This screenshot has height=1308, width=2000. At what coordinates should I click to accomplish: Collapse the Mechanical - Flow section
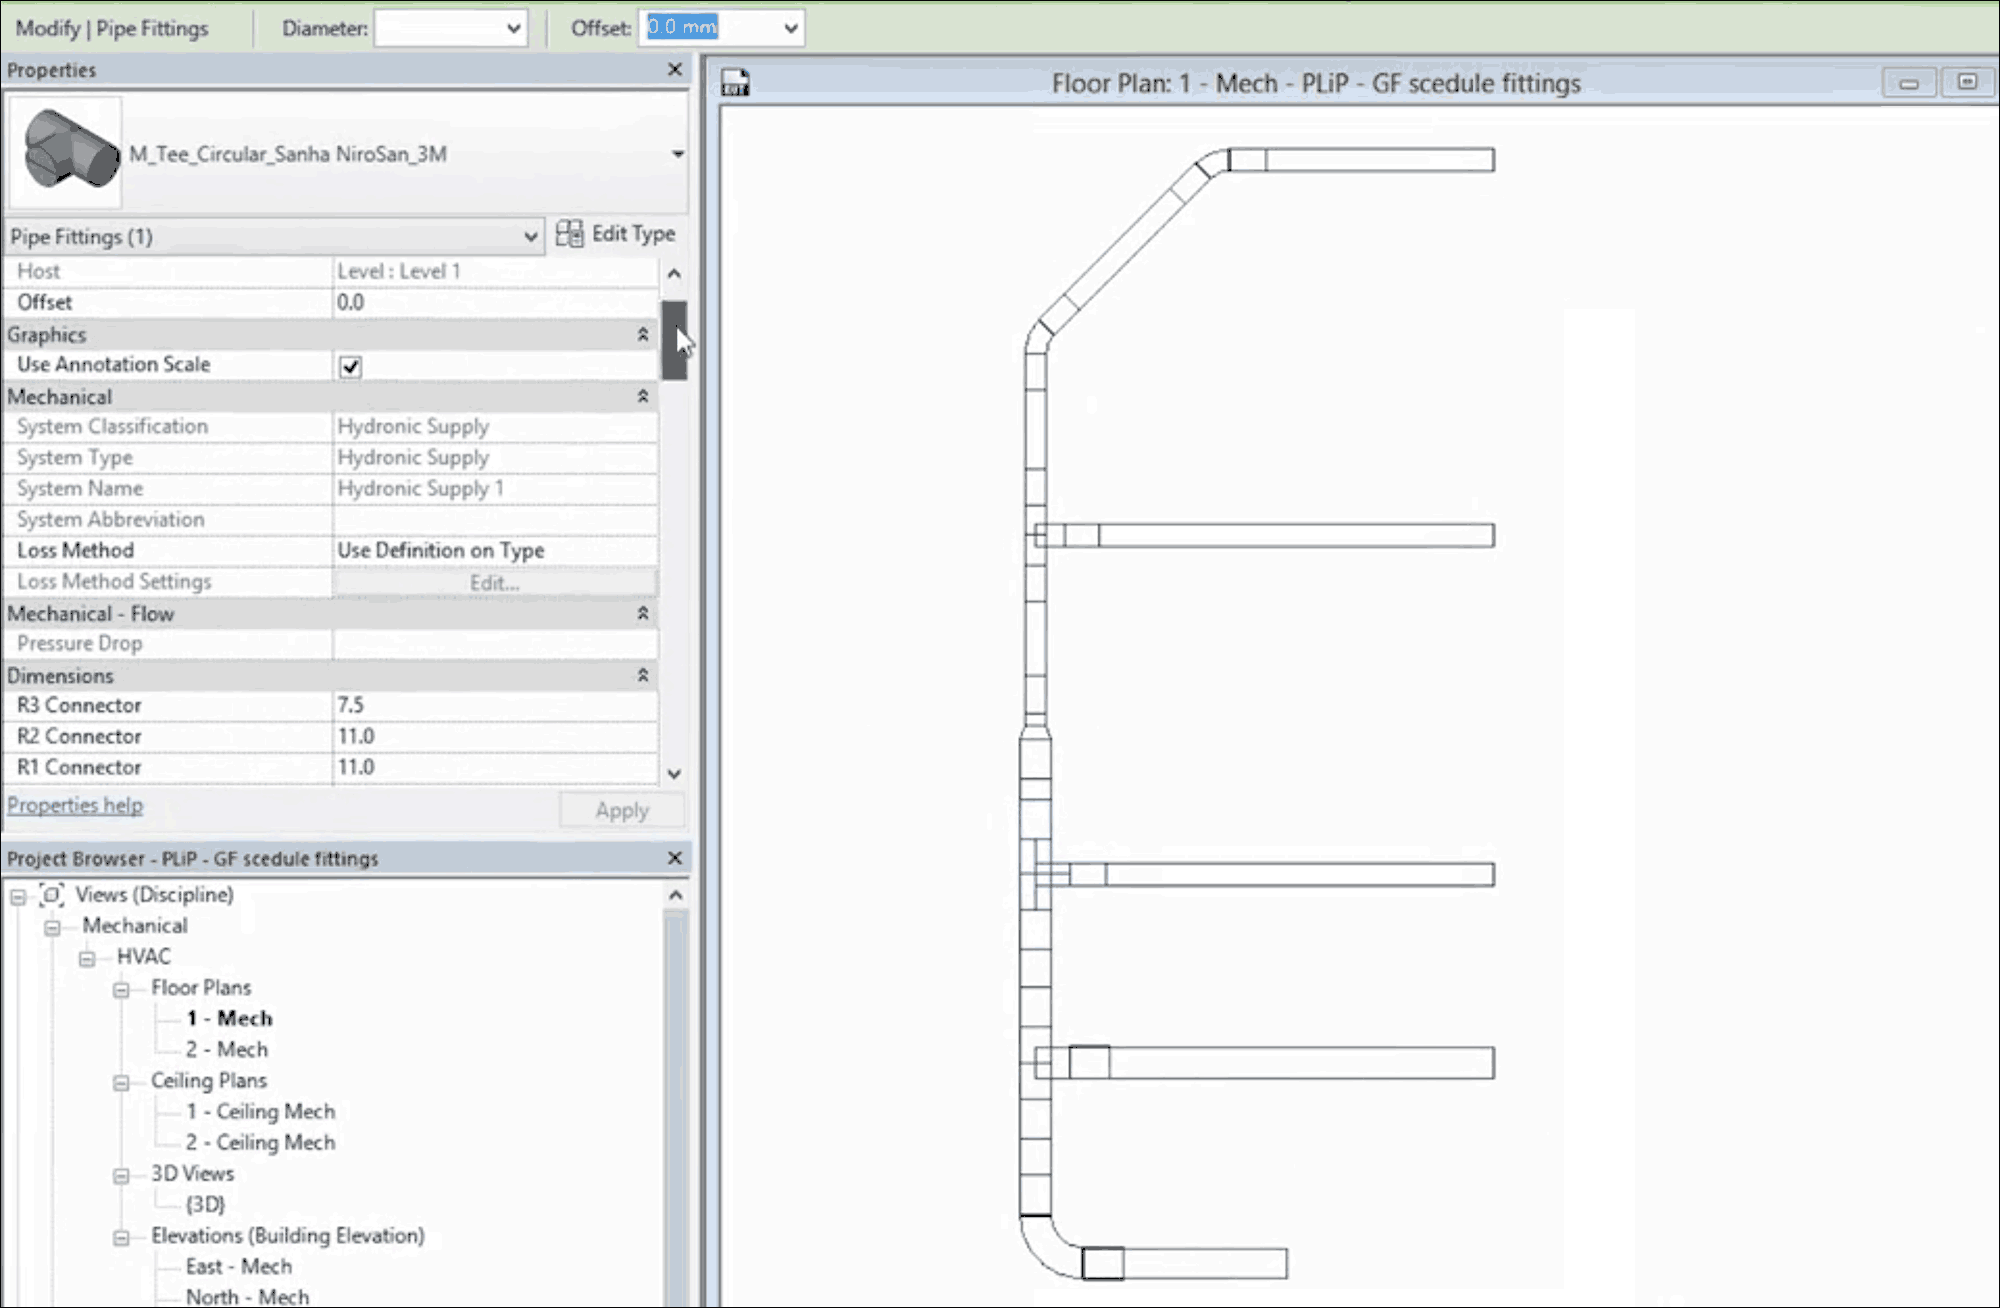[643, 613]
